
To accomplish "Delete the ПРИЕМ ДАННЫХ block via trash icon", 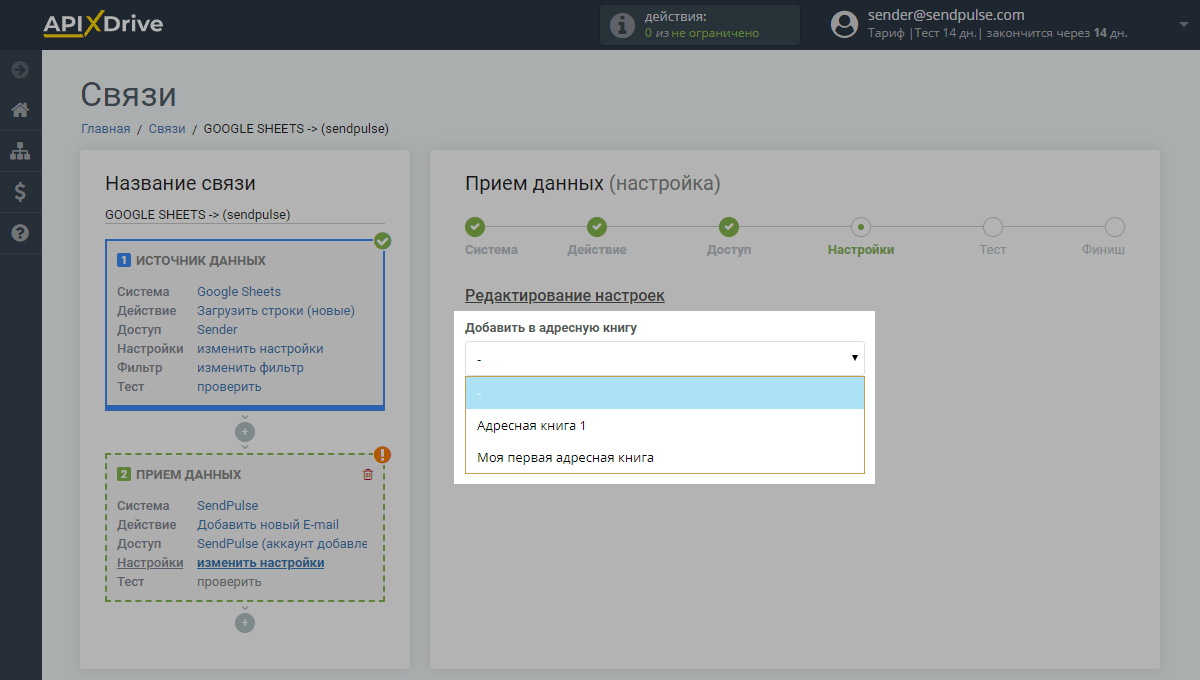I will pyautogui.click(x=367, y=474).
